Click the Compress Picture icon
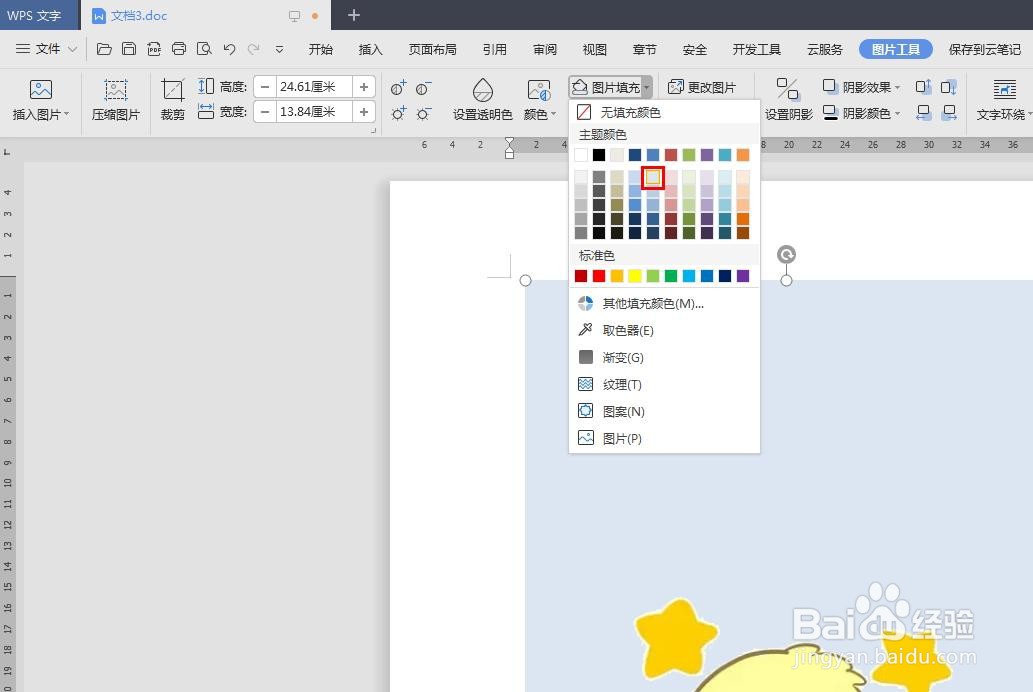This screenshot has height=692, width=1033. pos(115,90)
